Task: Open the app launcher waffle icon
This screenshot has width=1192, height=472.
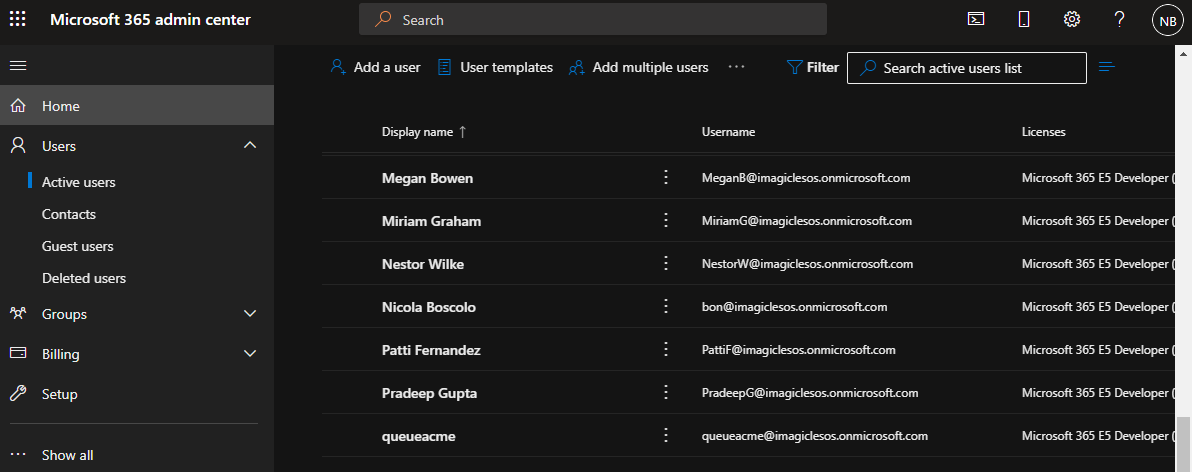Action: (x=18, y=20)
